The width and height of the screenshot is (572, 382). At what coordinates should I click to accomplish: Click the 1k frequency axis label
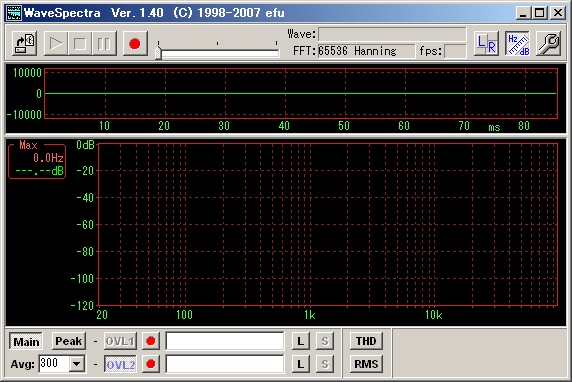tap(310, 315)
